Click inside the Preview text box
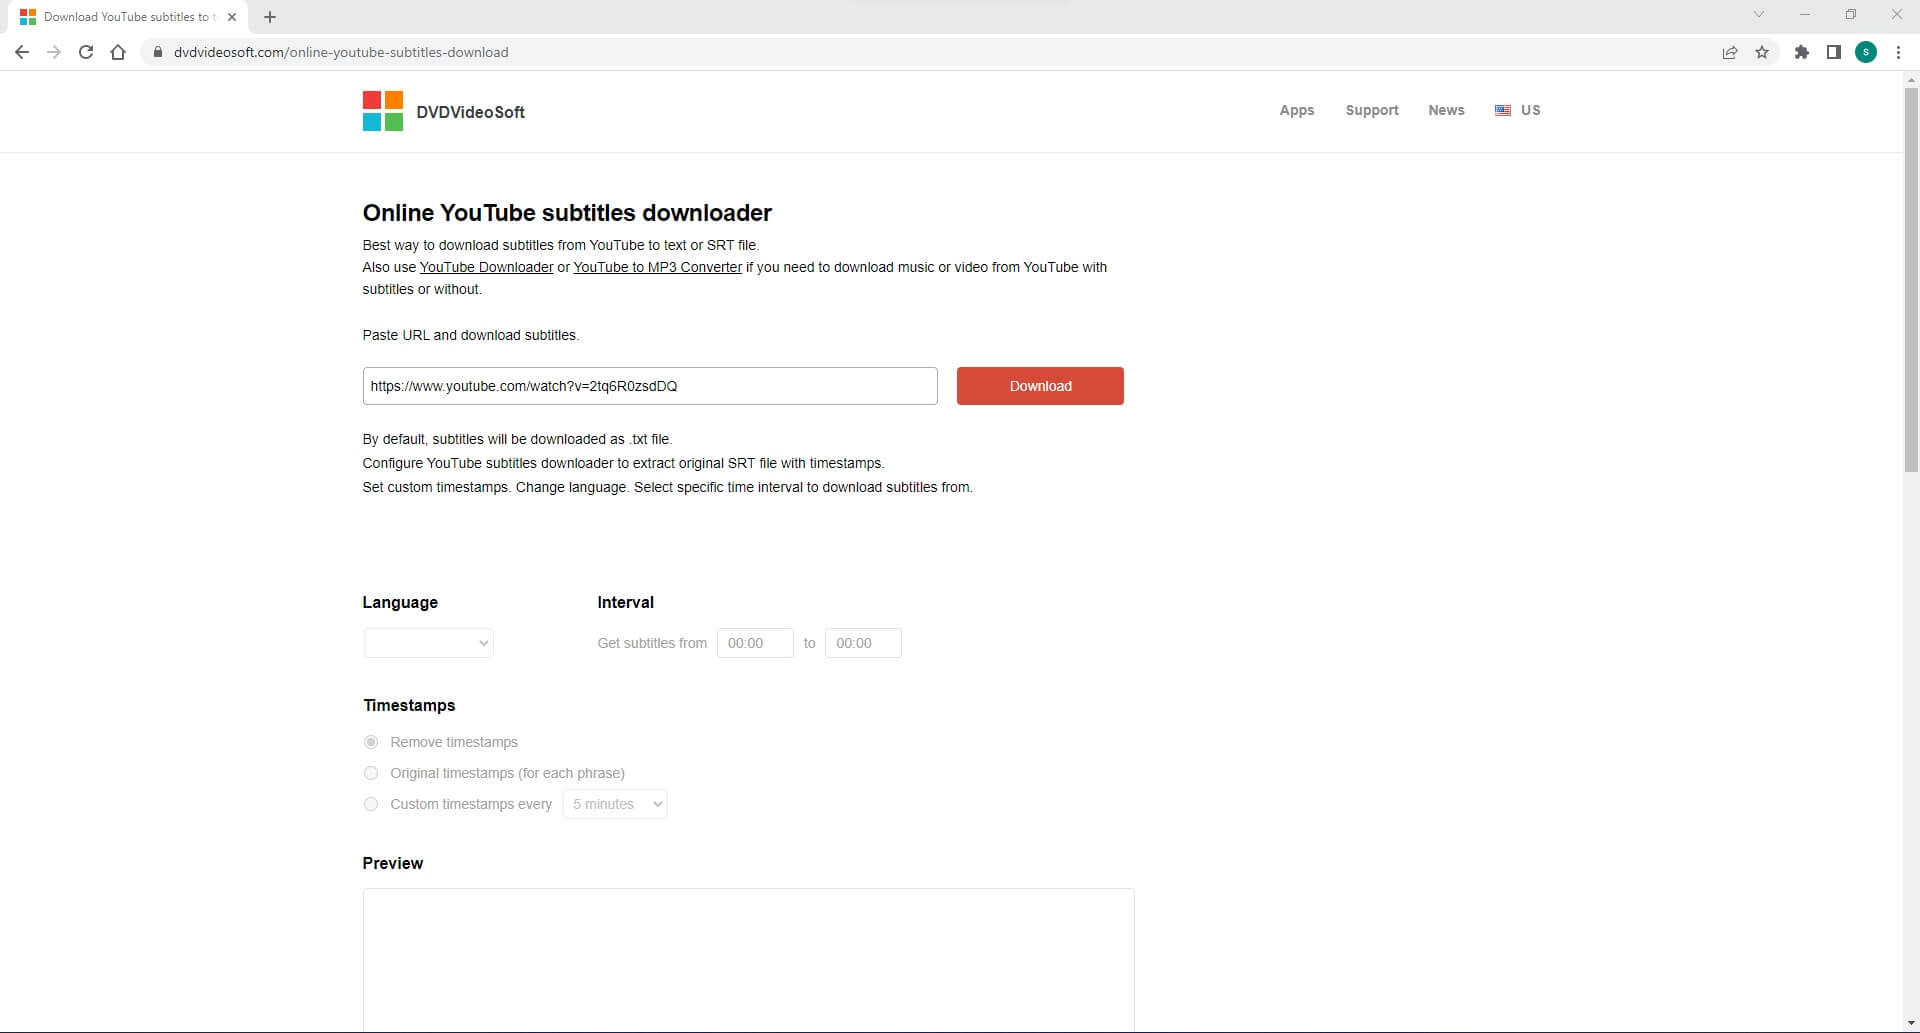 (748, 960)
